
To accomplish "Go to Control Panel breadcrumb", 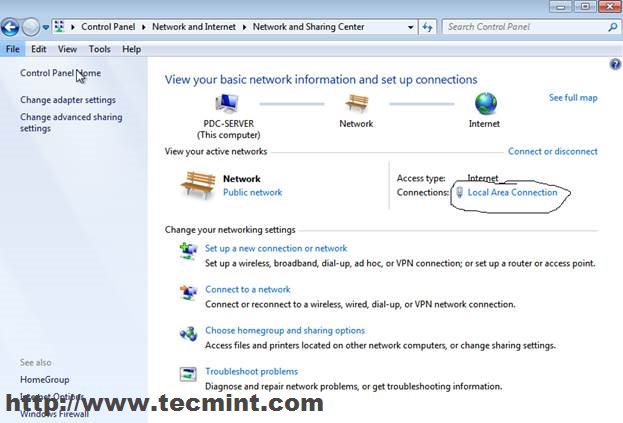I will [x=108, y=27].
